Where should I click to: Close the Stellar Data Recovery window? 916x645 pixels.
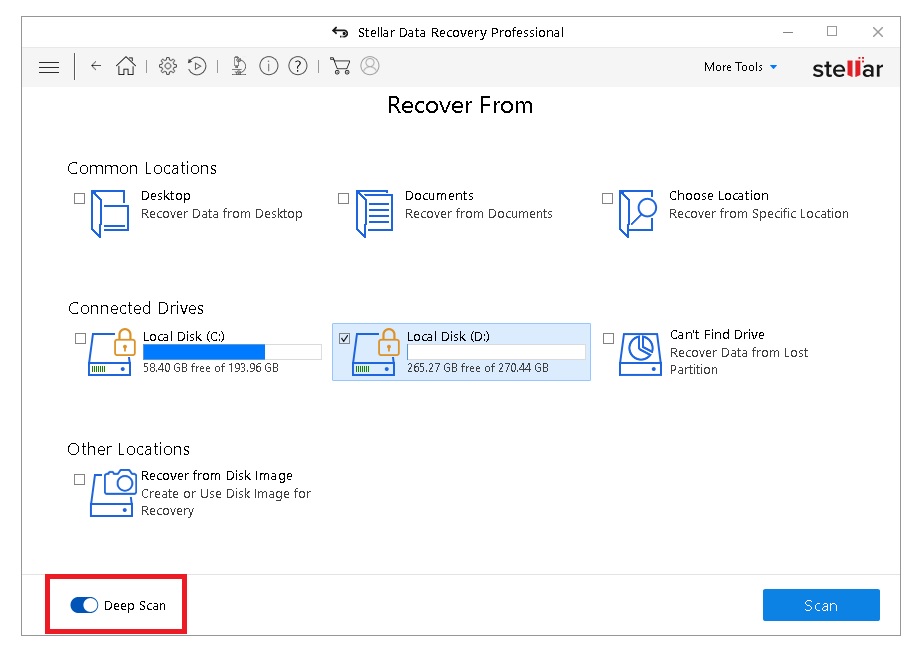coord(877,32)
